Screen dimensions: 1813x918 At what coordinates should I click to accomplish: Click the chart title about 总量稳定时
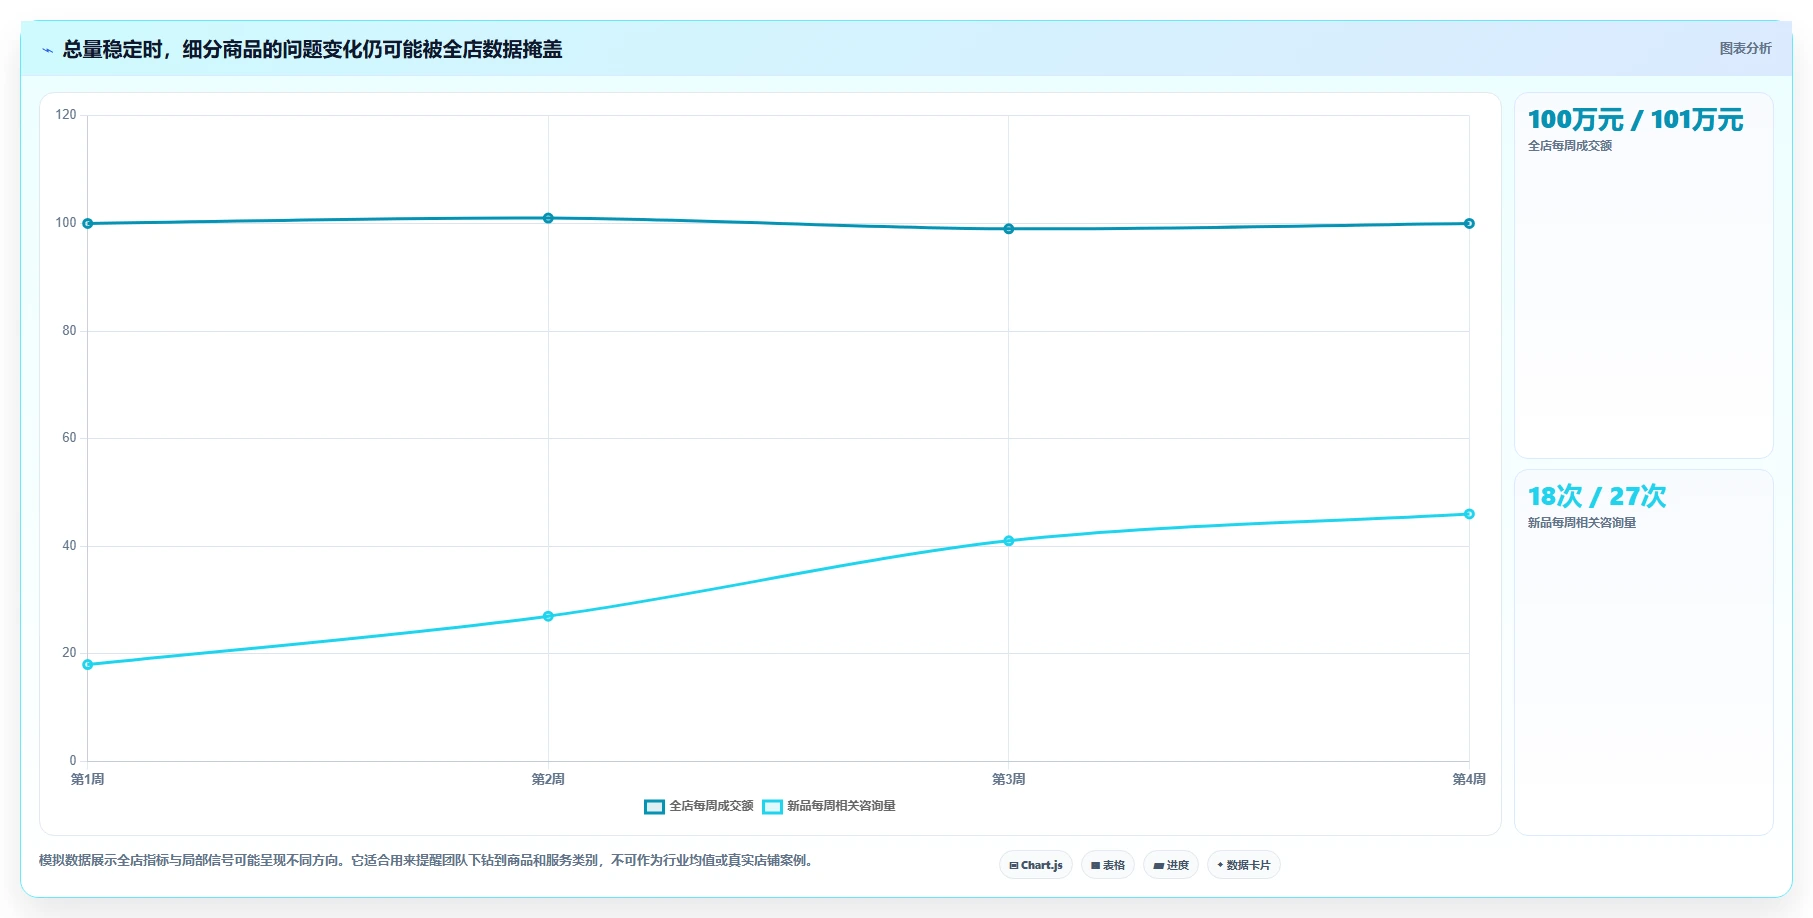(x=312, y=49)
